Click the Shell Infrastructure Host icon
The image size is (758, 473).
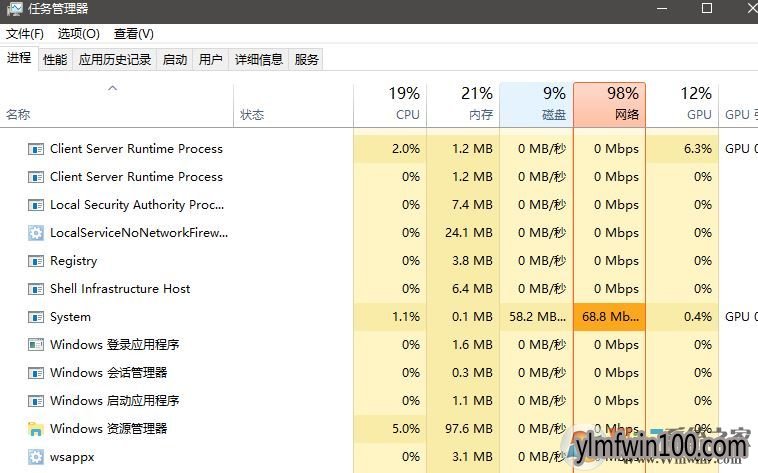pyautogui.click(x=36, y=289)
